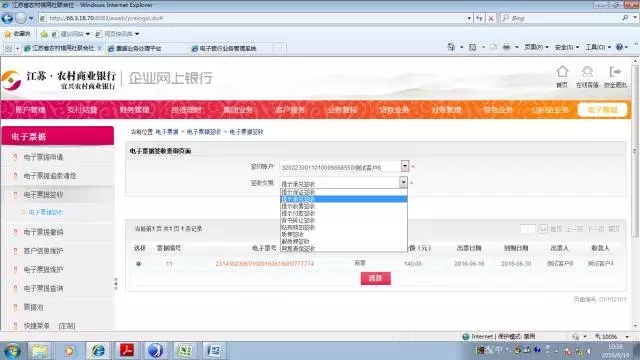
Task: Click the IE home page toolbar icon
Action: 451,47
